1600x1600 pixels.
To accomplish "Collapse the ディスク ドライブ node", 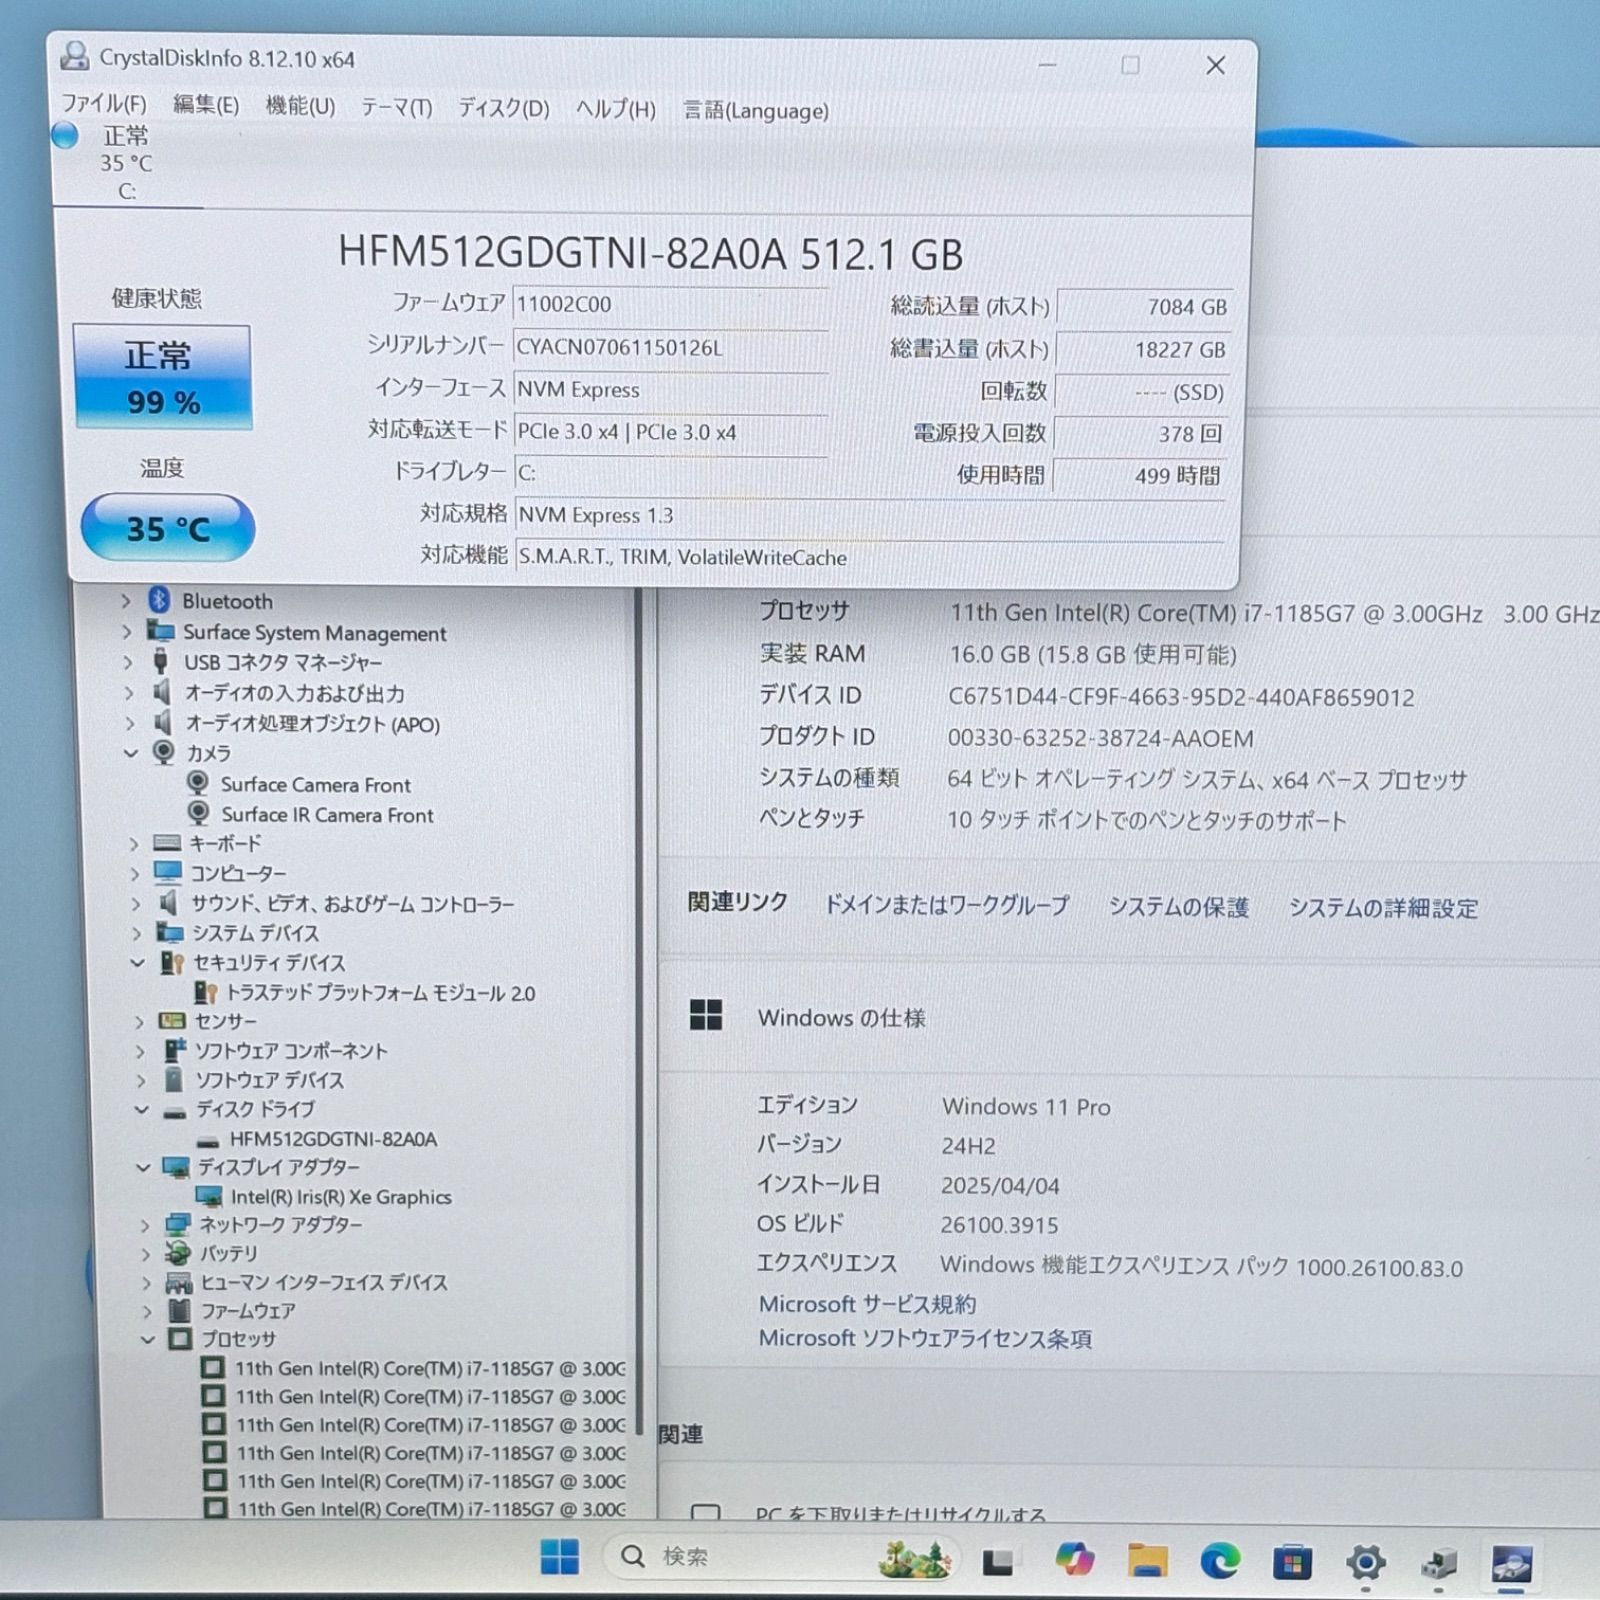I will [x=142, y=1110].
